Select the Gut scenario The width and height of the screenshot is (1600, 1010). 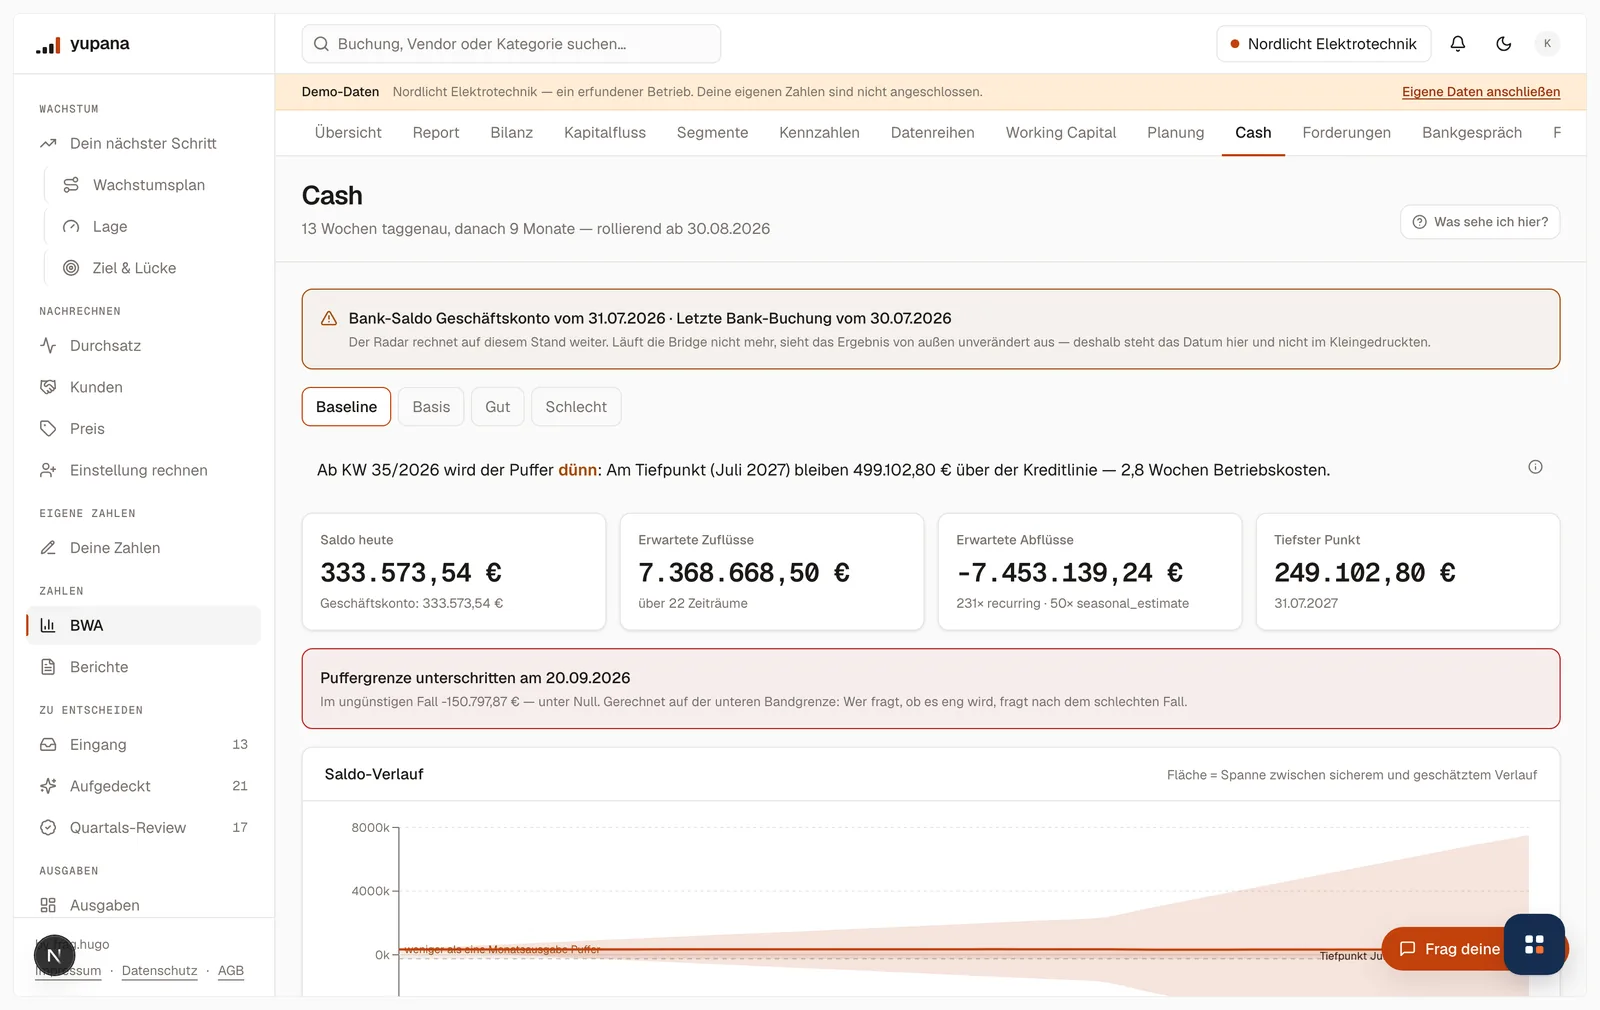497,407
